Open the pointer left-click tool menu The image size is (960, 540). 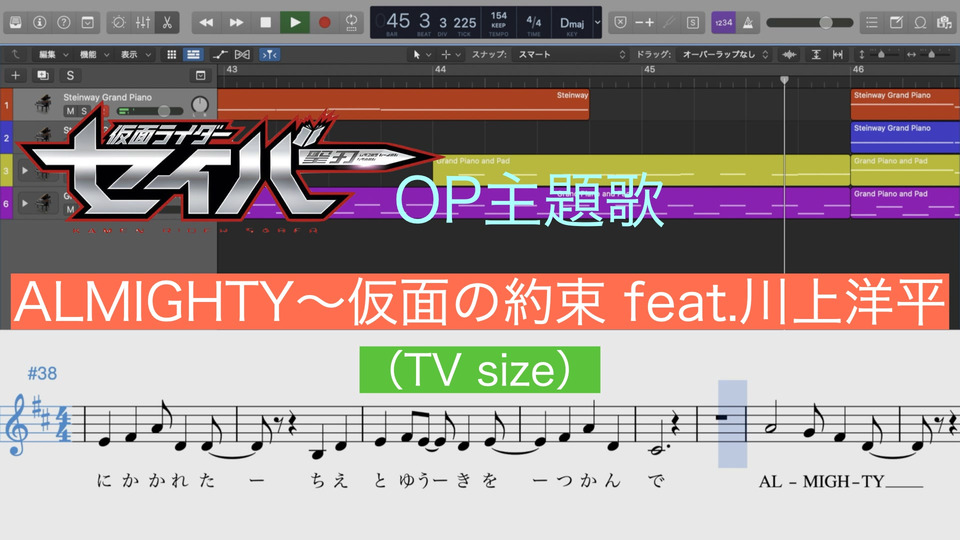pos(421,54)
